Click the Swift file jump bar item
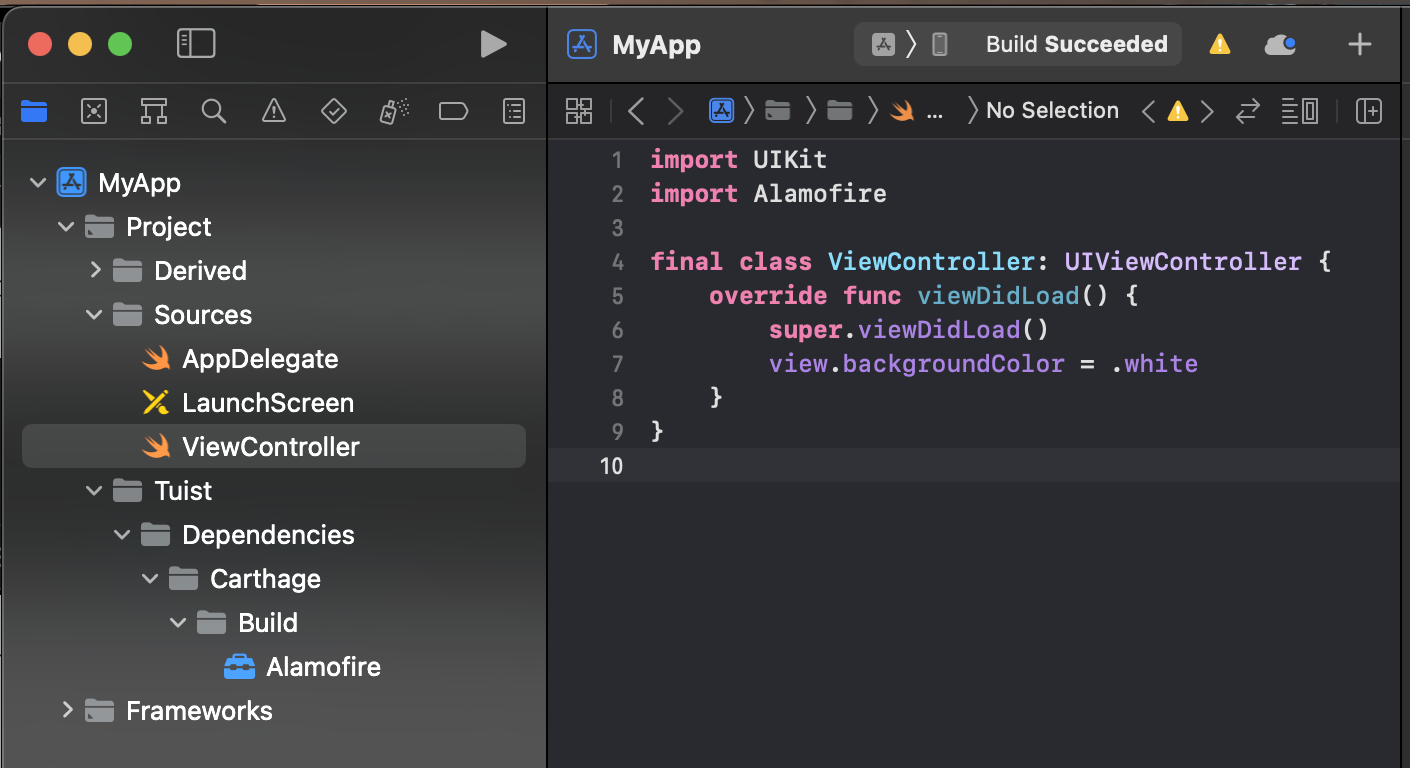 (916, 111)
